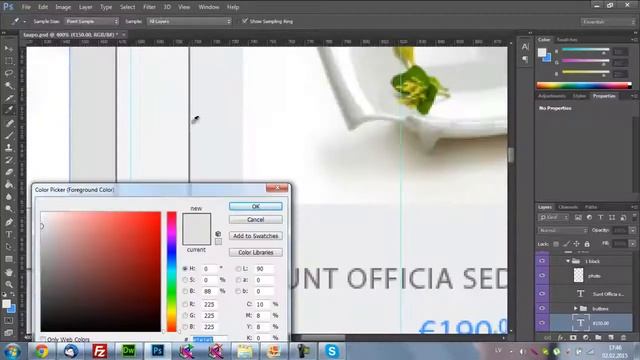Screen dimensions: 640x360
Task: Click the vertical hue slider strip
Action: coord(171,271)
